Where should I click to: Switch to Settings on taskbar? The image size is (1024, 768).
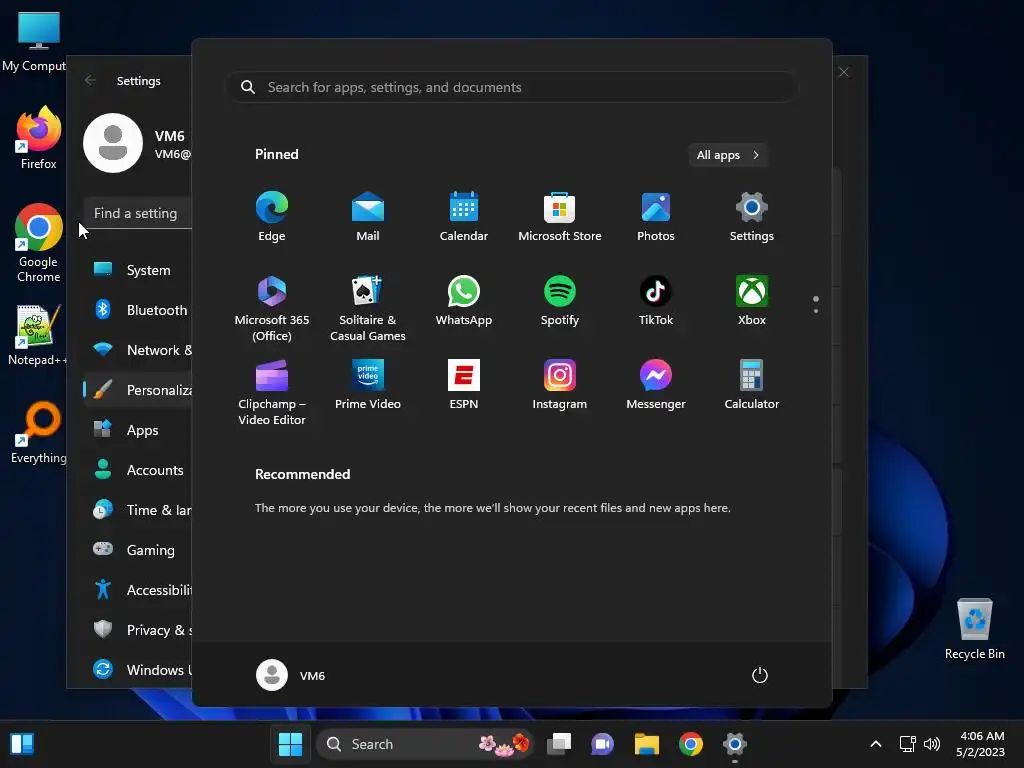click(x=735, y=744)
